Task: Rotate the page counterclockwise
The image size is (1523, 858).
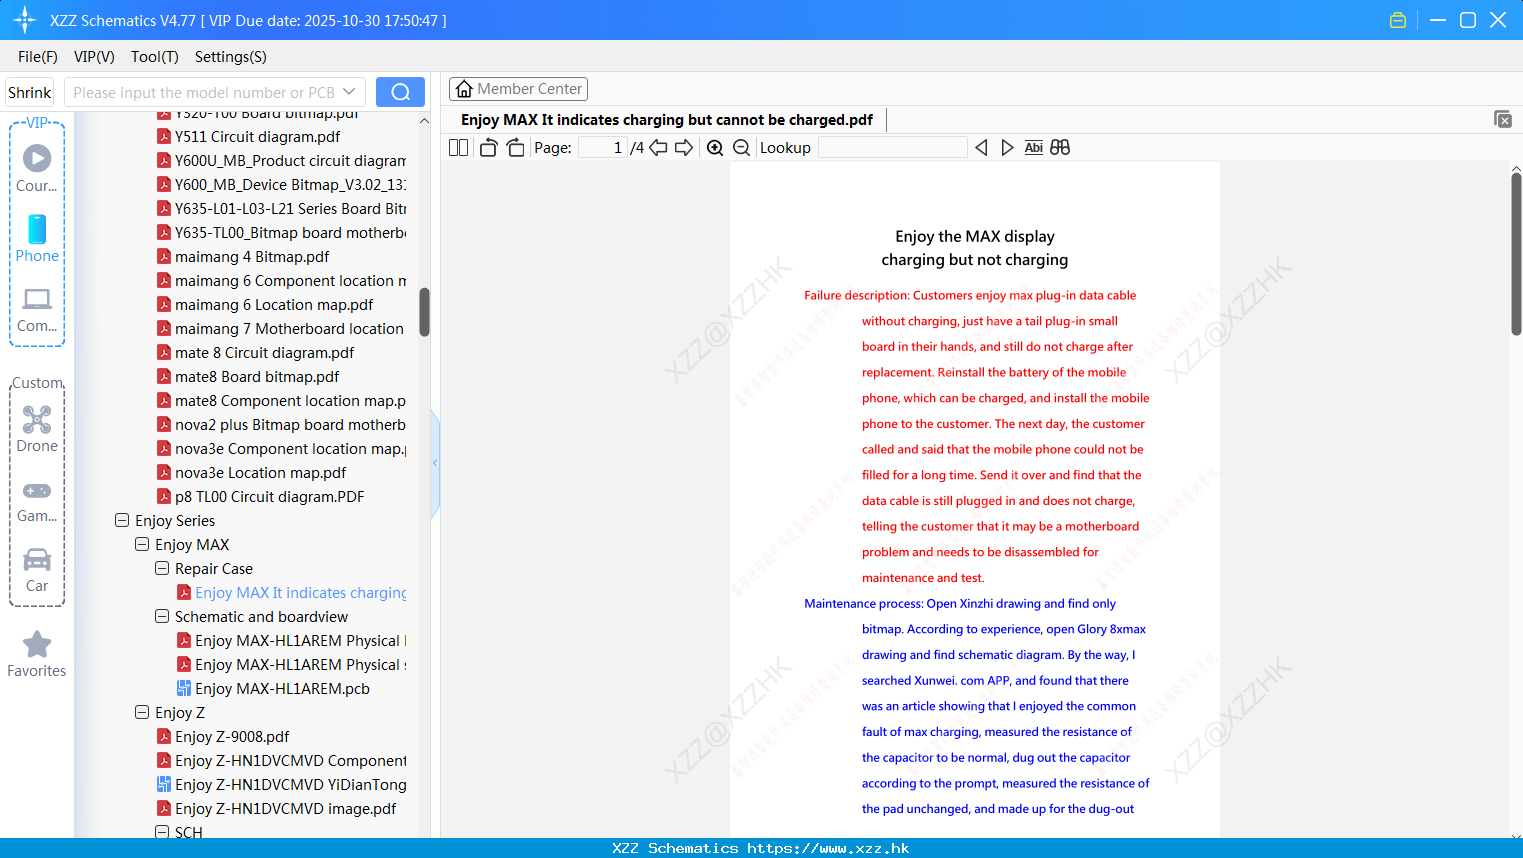Action: (488, 147)
